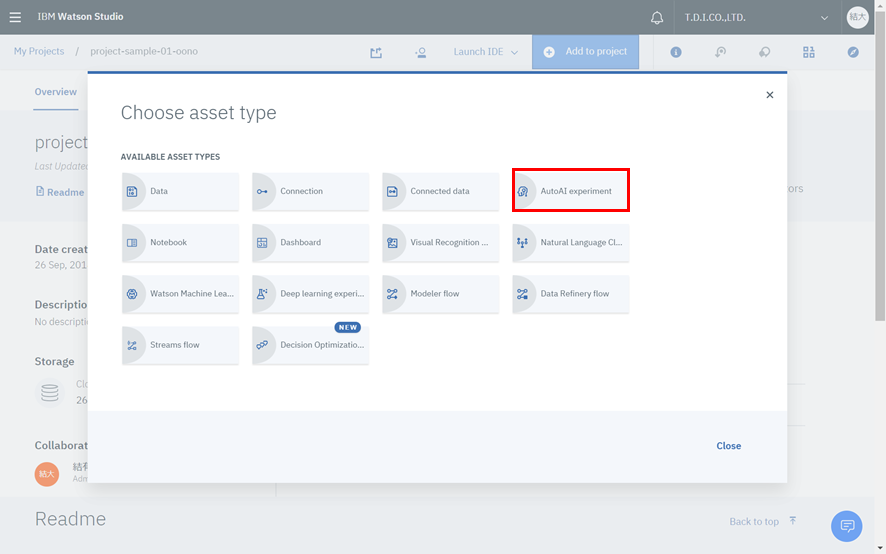Expand the Launch IDE dropdown

coord(486,52)
